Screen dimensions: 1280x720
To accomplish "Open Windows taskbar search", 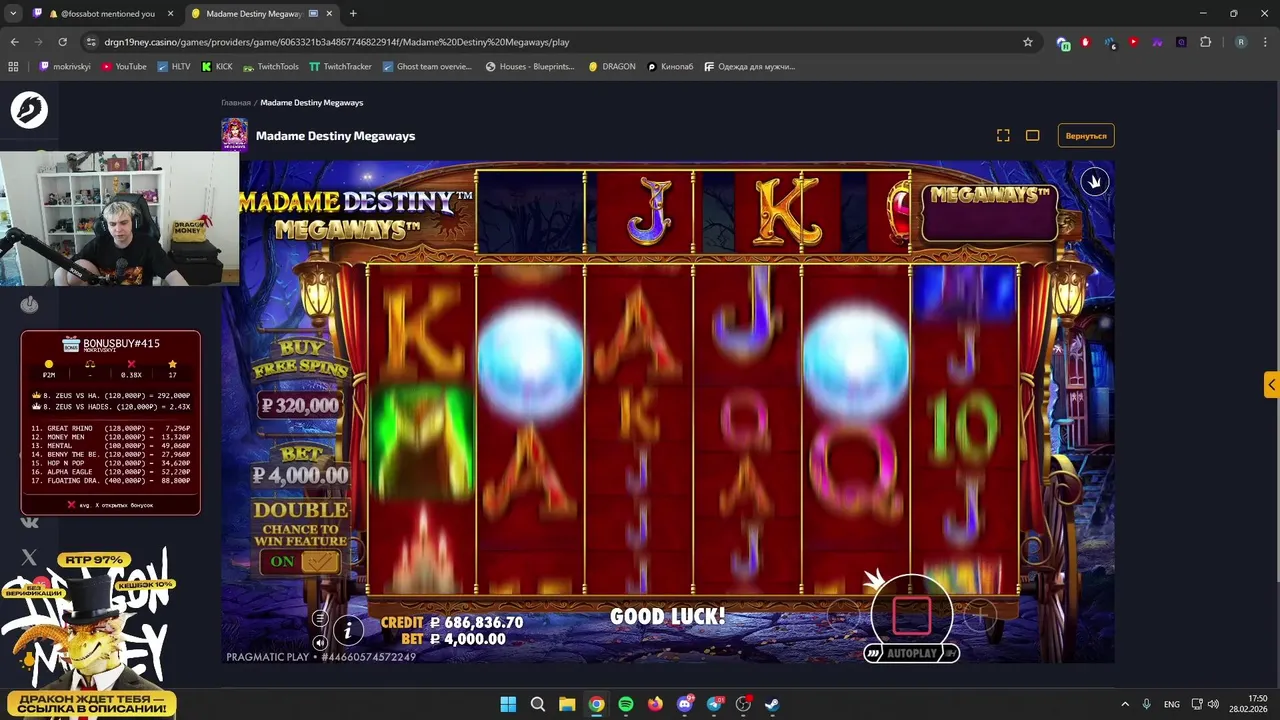I will [x=537, y=704].
